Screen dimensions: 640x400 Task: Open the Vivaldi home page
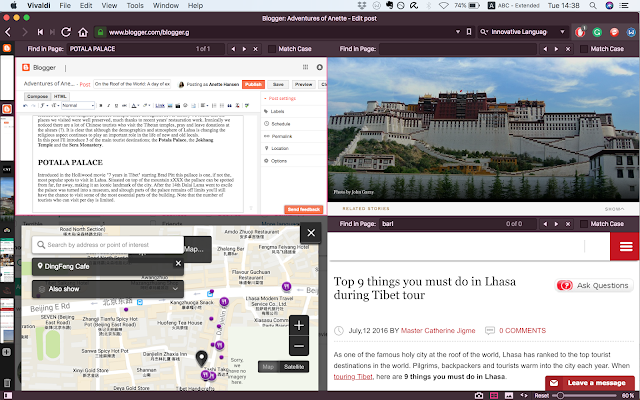point(83,32)
